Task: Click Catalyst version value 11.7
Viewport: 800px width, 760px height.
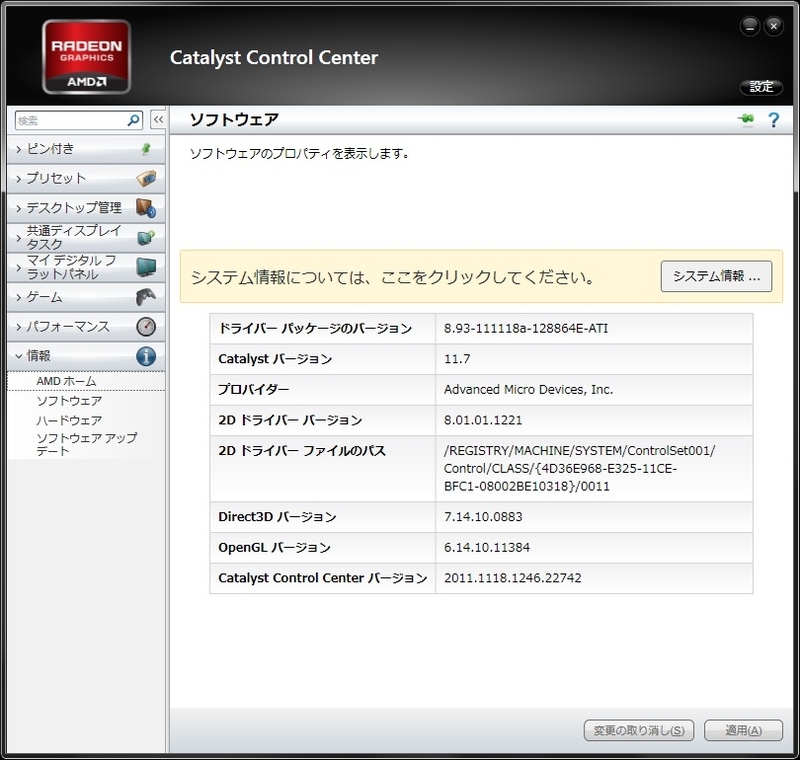Action: (x=457, y=359)
